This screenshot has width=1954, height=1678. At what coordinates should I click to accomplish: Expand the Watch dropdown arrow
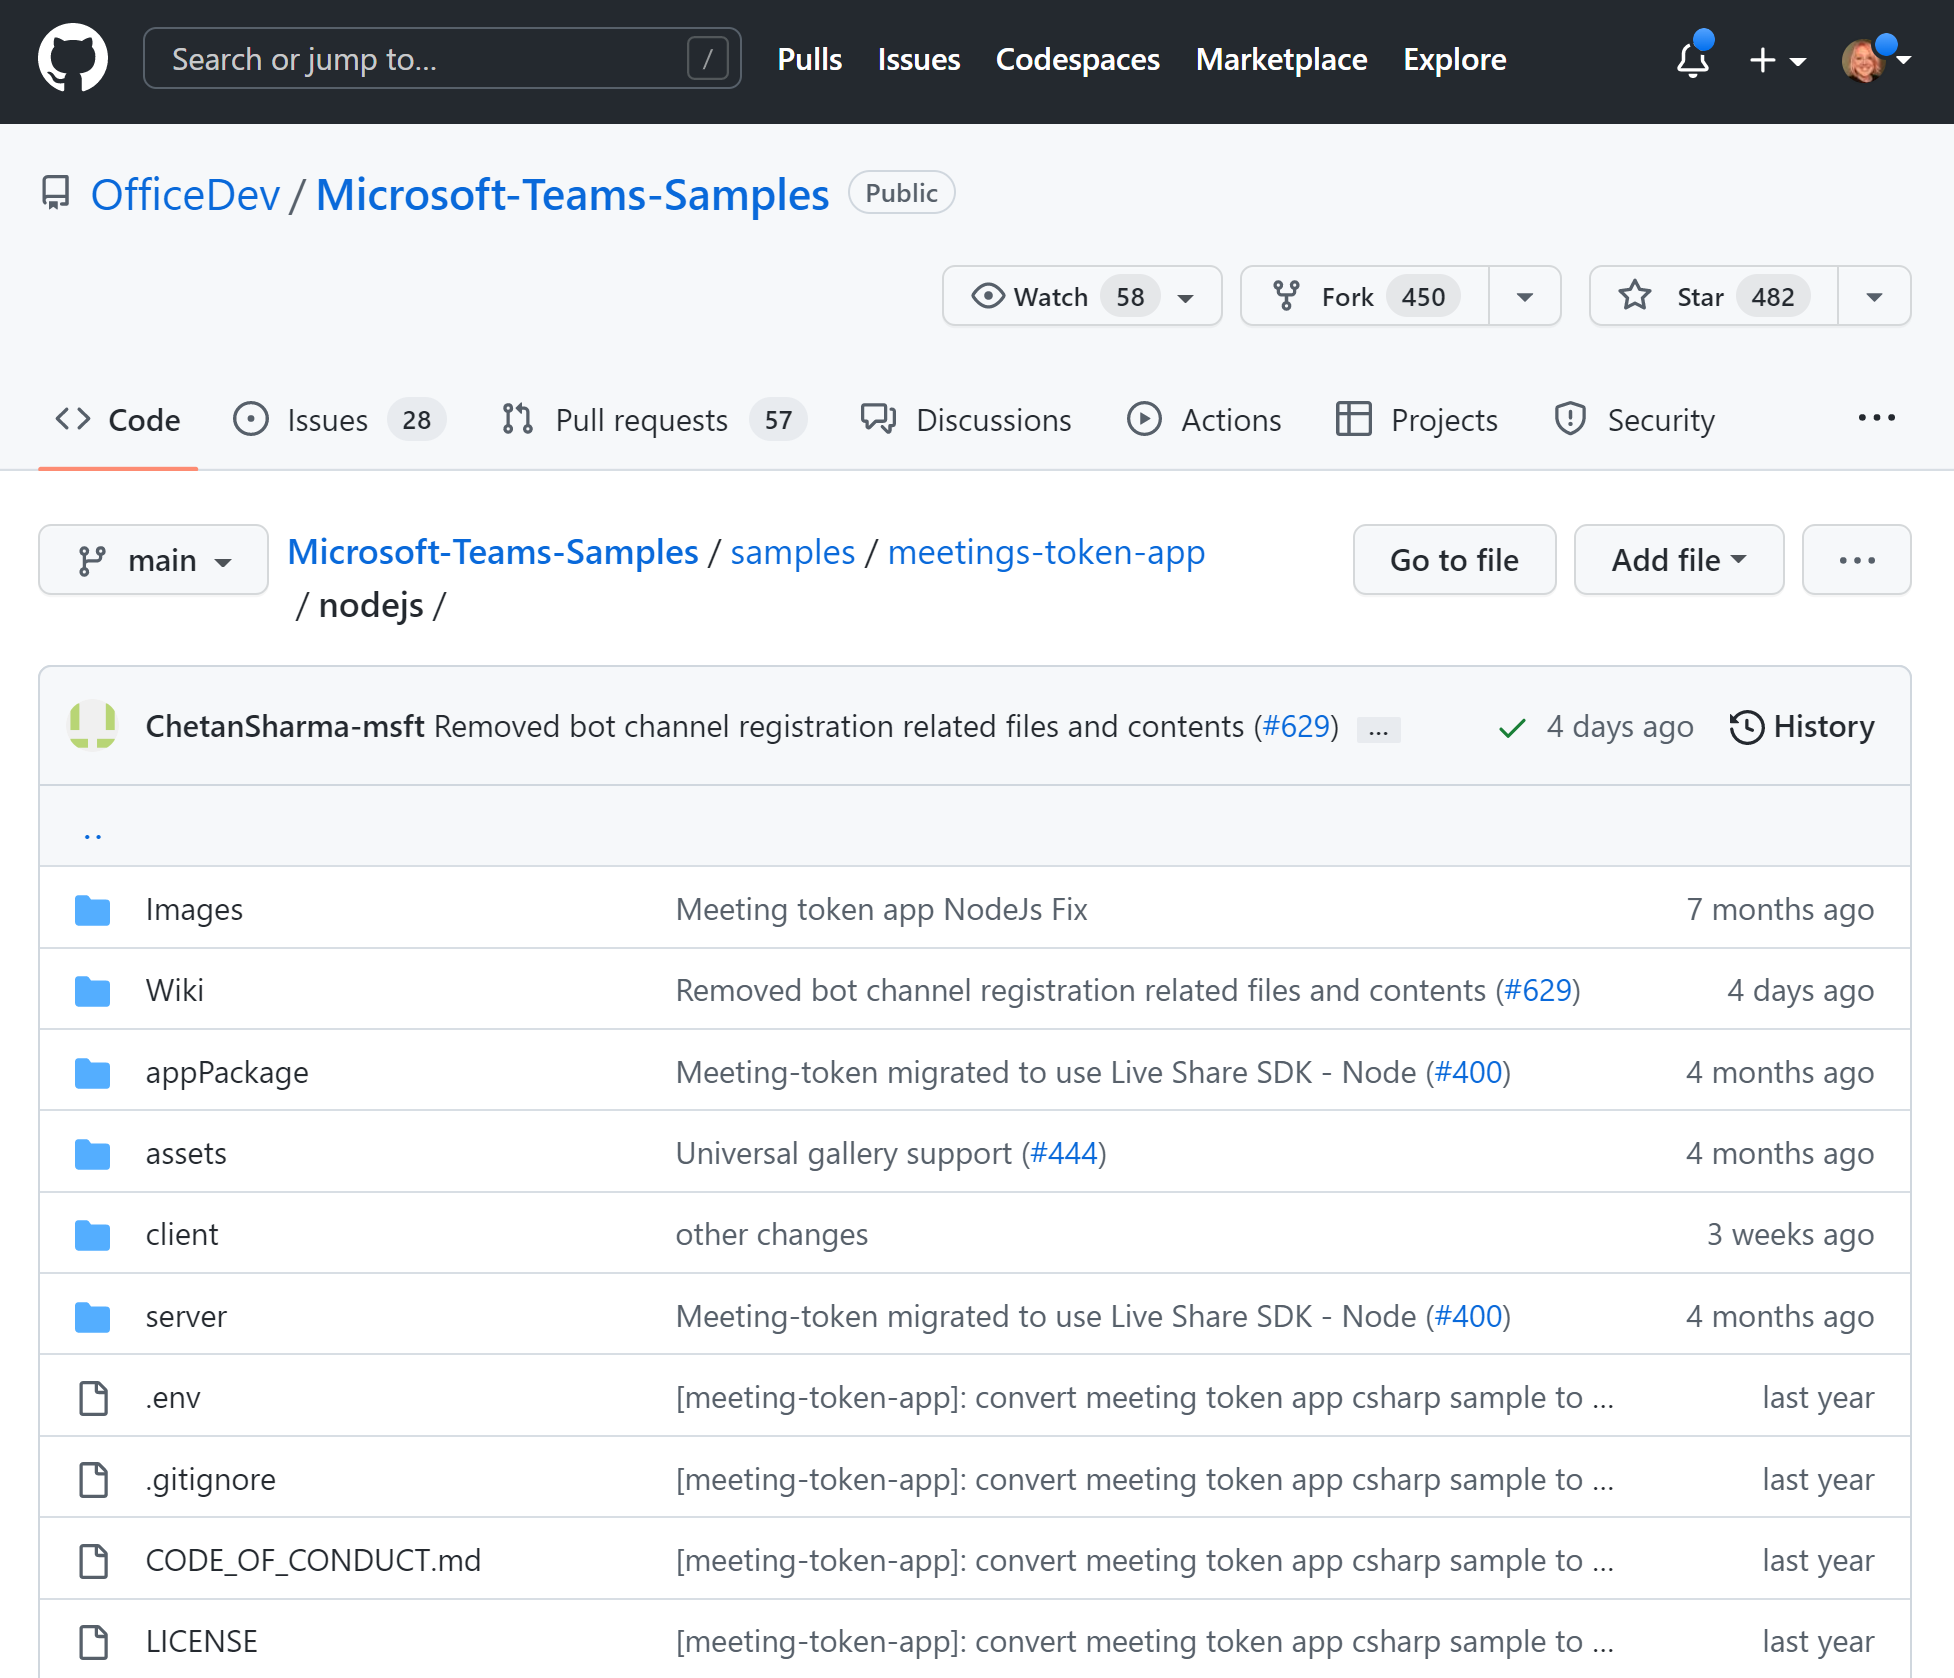[1190, 296]
